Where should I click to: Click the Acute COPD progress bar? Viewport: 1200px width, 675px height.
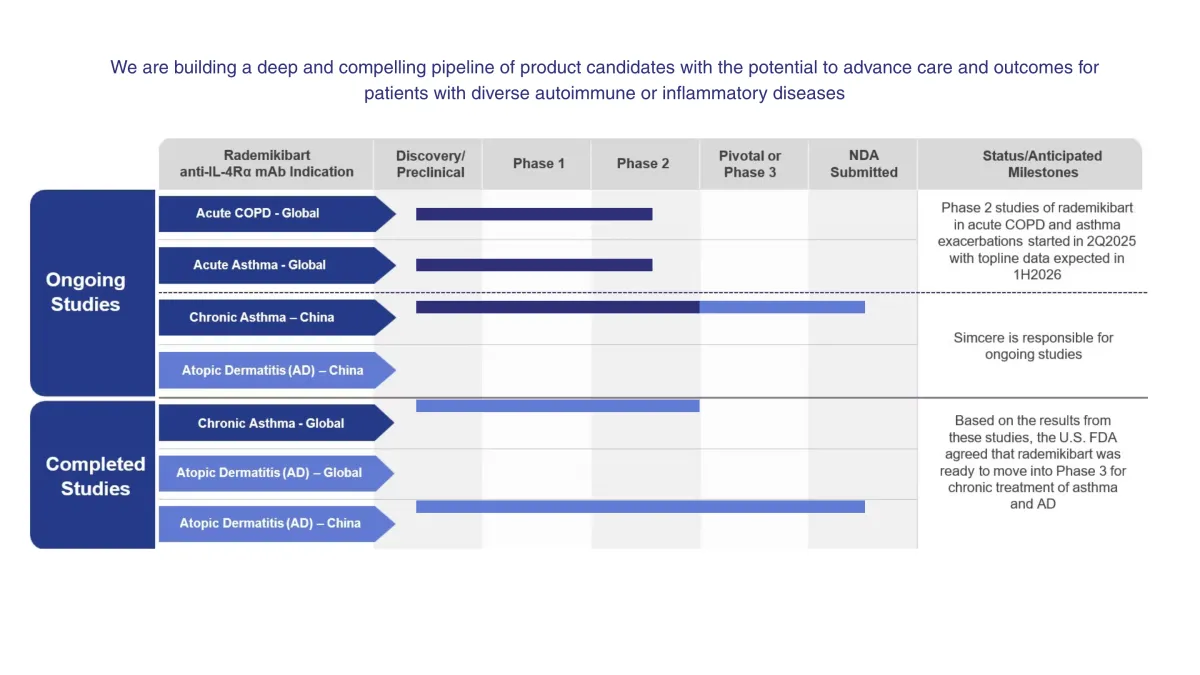tap(534, 214)
